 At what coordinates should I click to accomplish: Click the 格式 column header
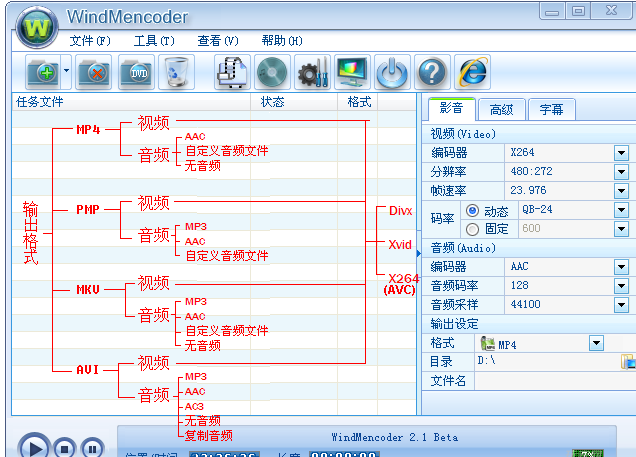tap(358, 102)
